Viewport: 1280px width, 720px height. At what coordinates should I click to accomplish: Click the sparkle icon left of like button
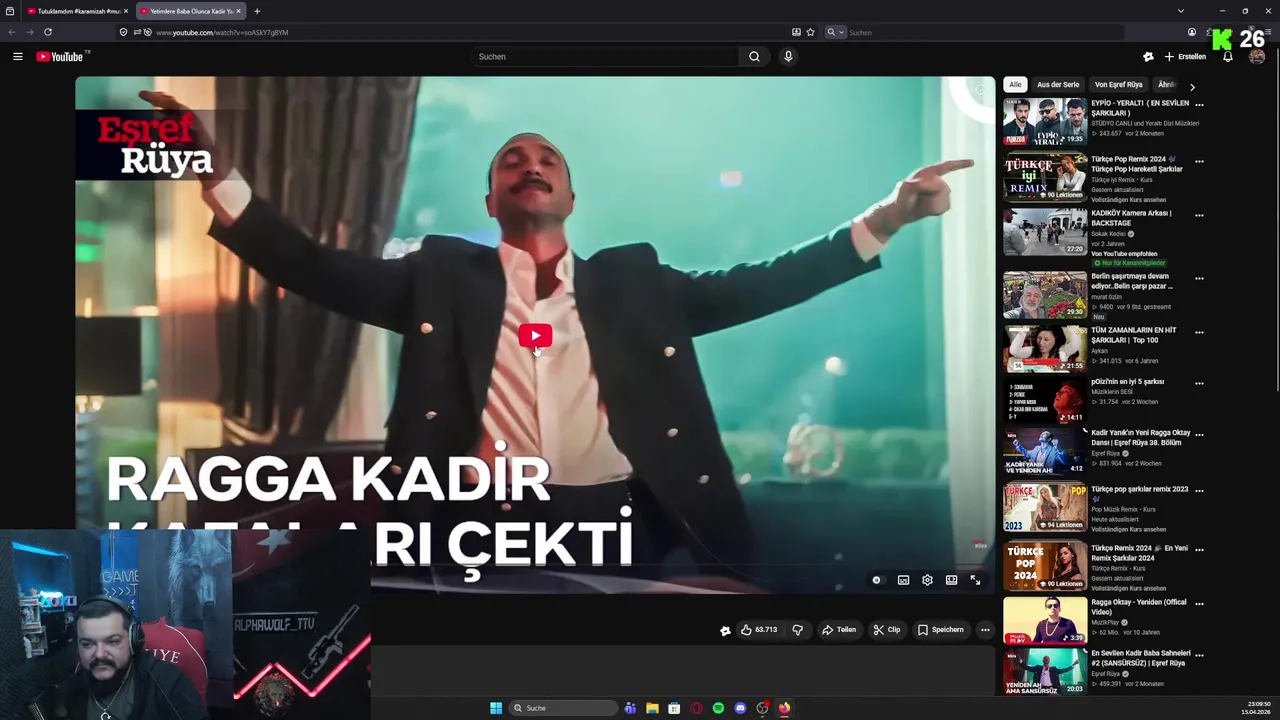(725, 630)
